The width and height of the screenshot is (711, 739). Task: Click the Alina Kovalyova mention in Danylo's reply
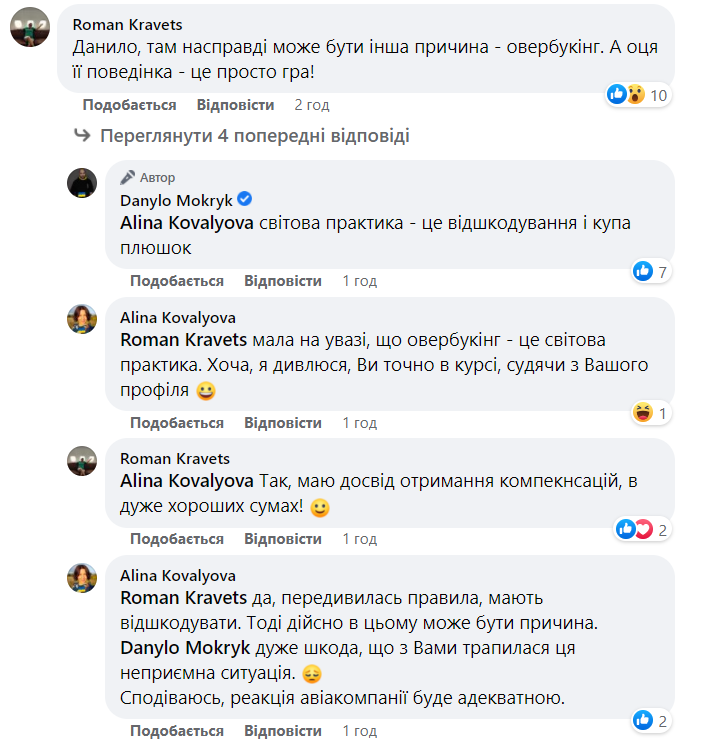[x=184, y=223]
